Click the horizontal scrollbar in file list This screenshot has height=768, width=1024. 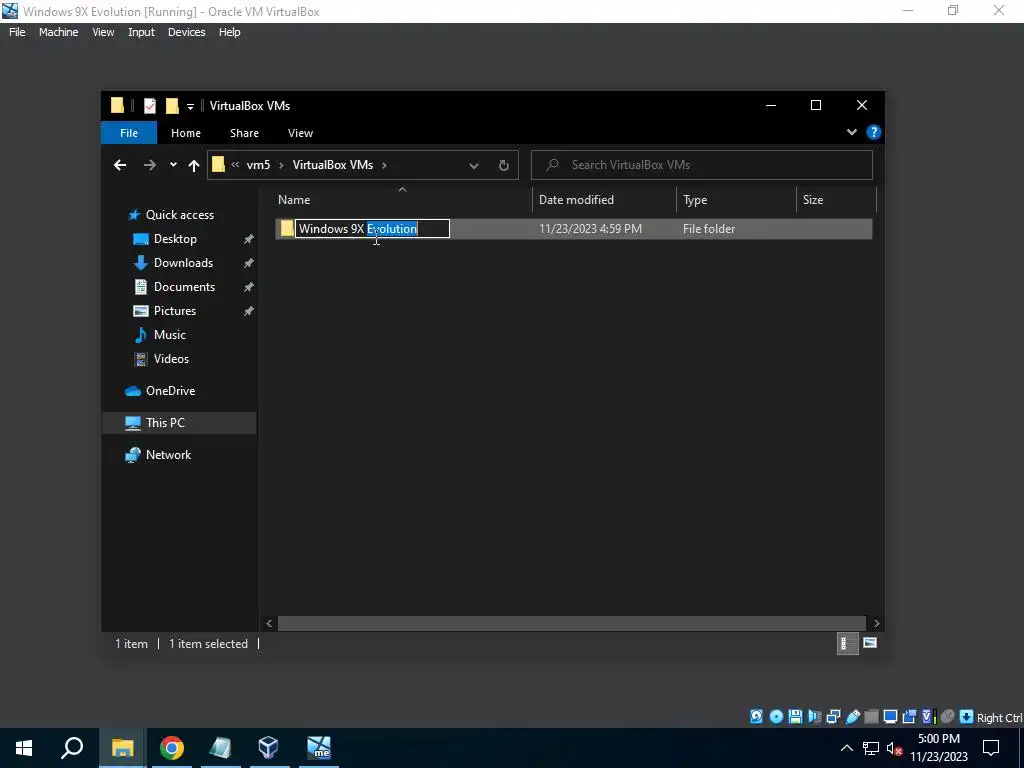[x=571, y=623]
